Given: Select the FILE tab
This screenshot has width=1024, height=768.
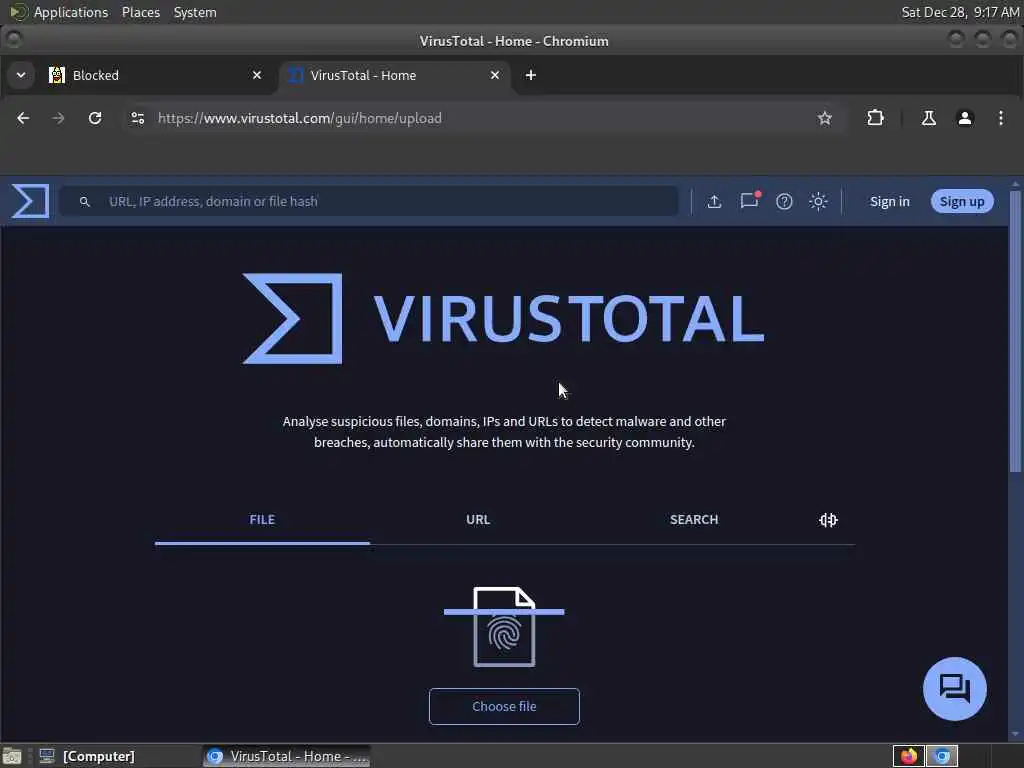Looking at the screenshot, I should click(x=262, y=520).
